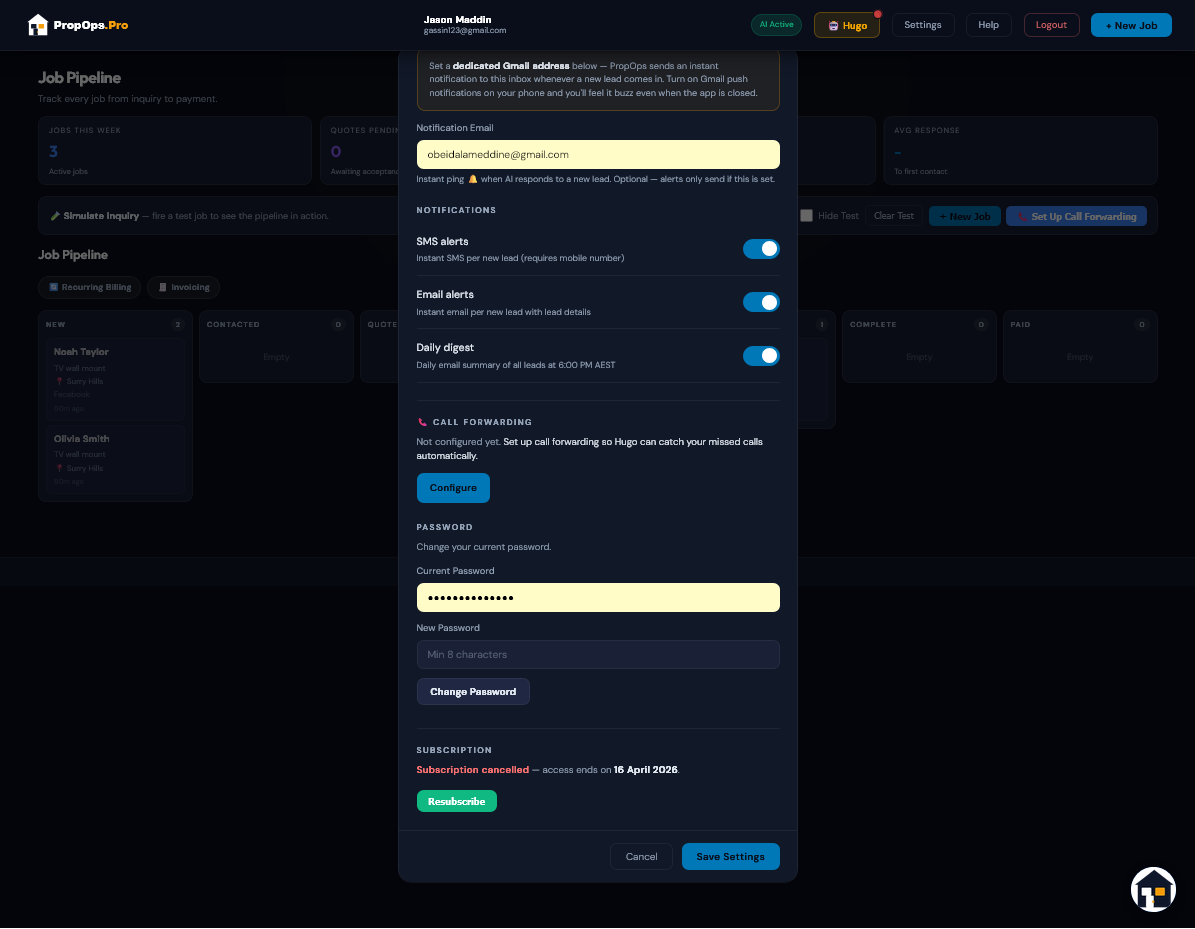Image resolution: width=1195 pixels, height=929 pixels.
Task: Cancel the settings dialog
Action: pyautogui.click(x=641, y=857)
